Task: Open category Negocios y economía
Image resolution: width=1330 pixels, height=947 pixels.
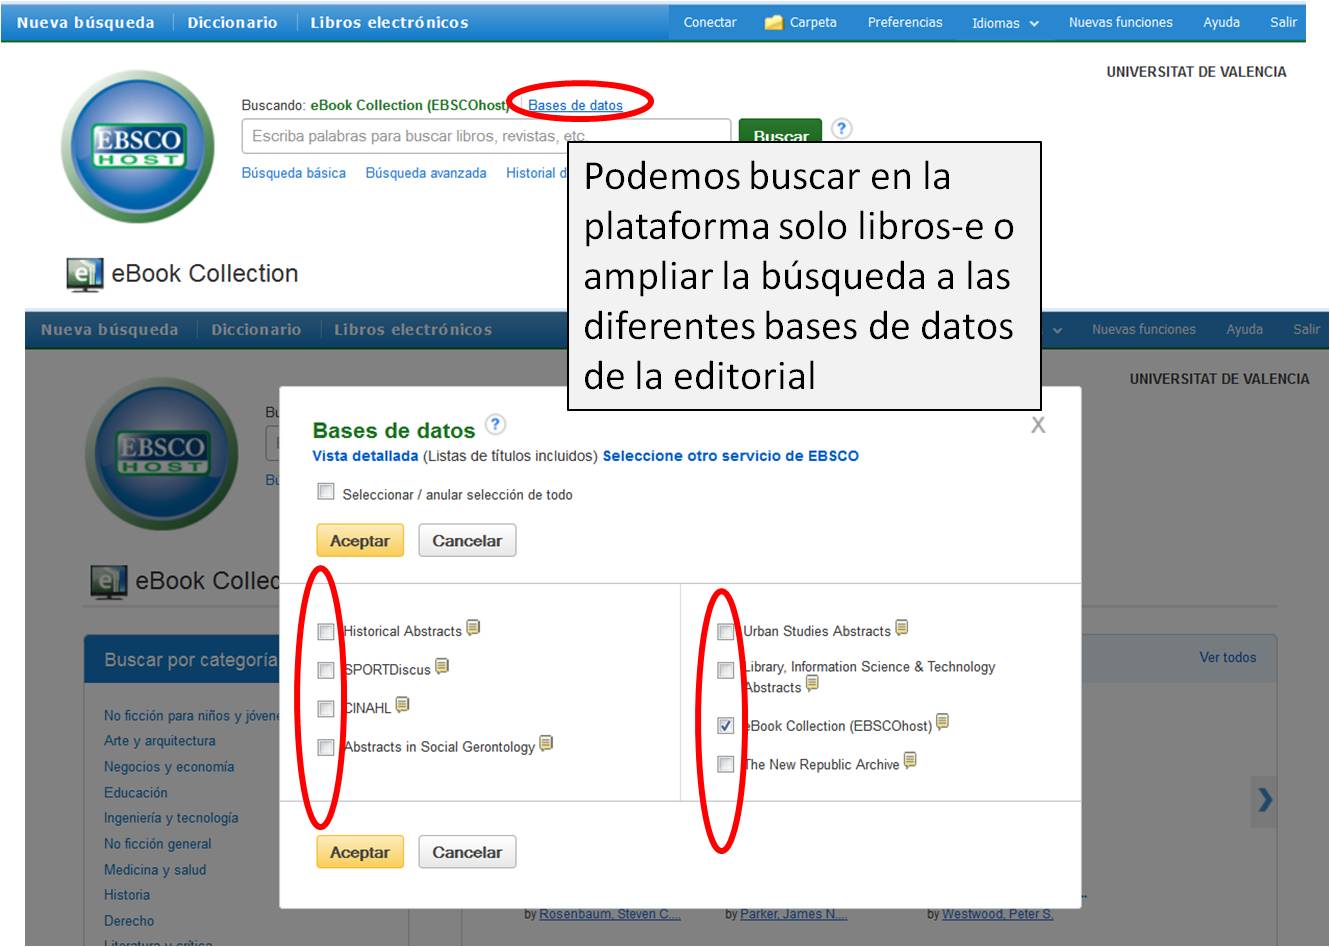Action: 169,767
